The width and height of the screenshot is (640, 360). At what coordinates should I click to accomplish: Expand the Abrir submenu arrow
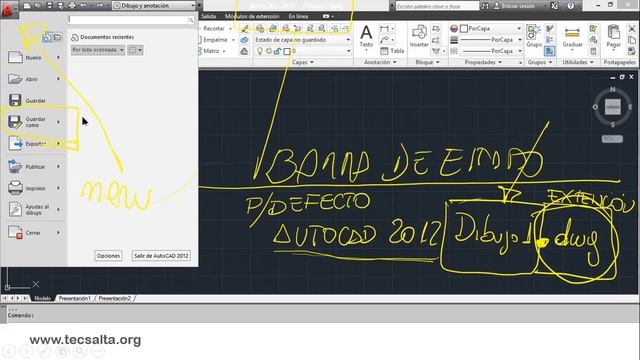[x=58, y=78]
